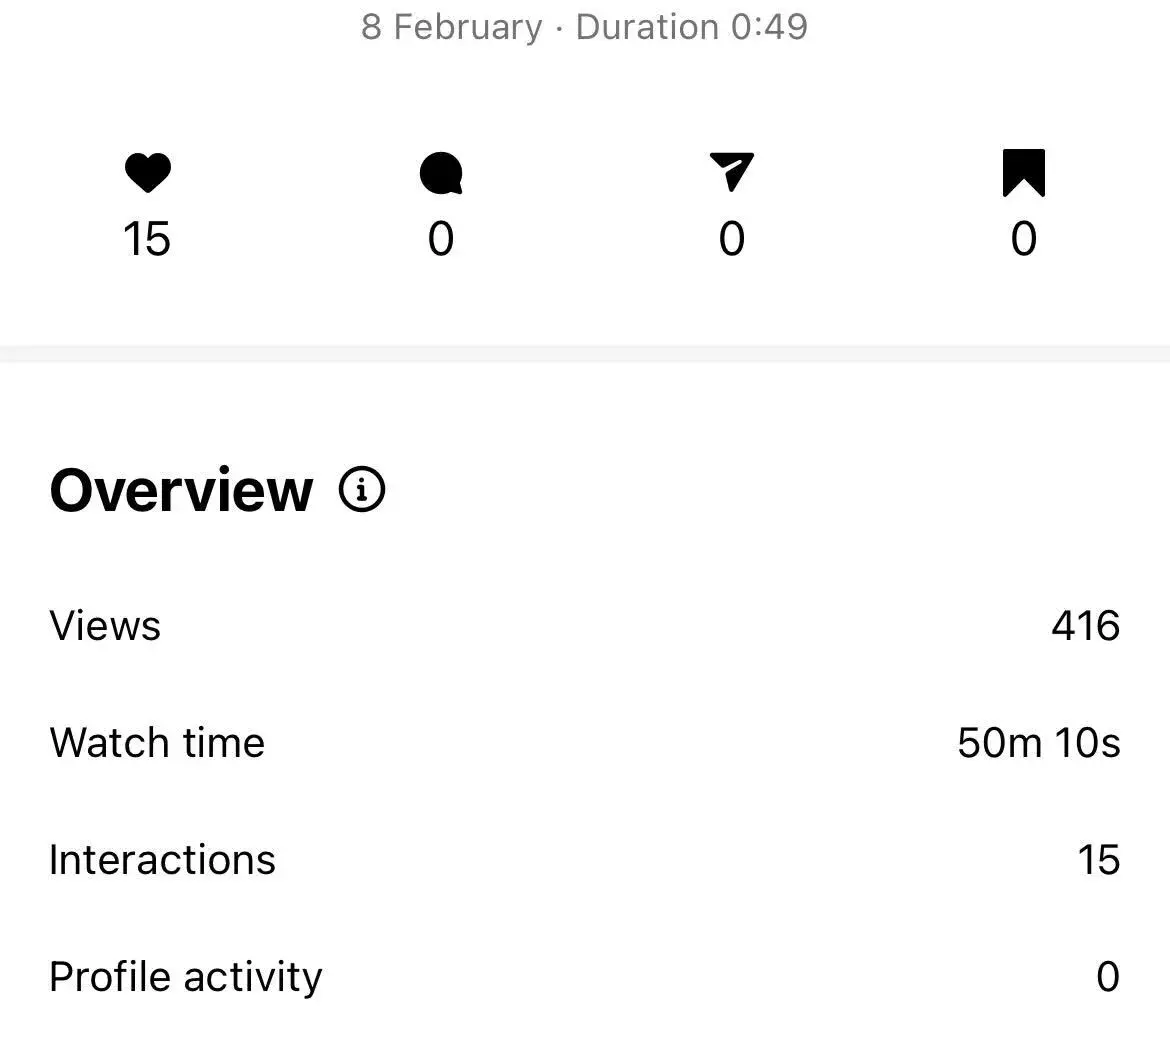
Task: Select the zero under the comment icon
Action: pyautogui.click(x=440, y=238)
